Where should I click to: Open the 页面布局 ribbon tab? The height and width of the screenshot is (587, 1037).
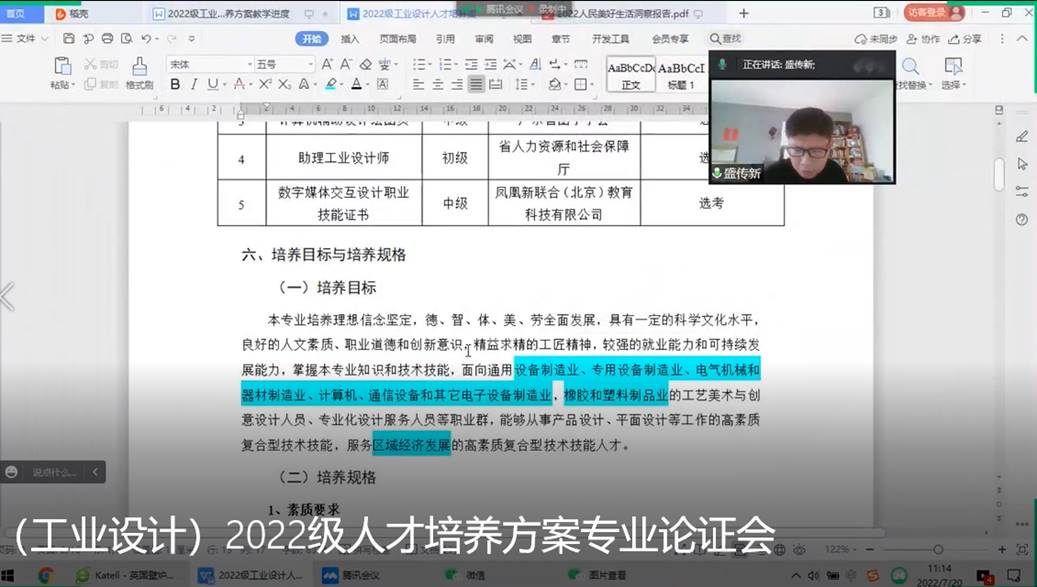pos(397,39)
